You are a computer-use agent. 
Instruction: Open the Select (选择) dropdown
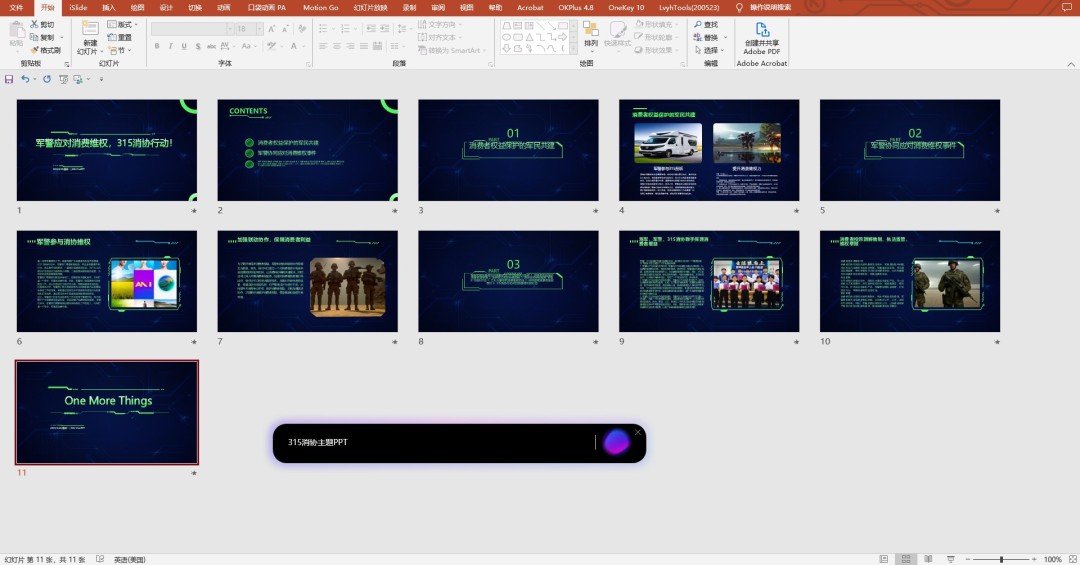(x=711, y=51)
